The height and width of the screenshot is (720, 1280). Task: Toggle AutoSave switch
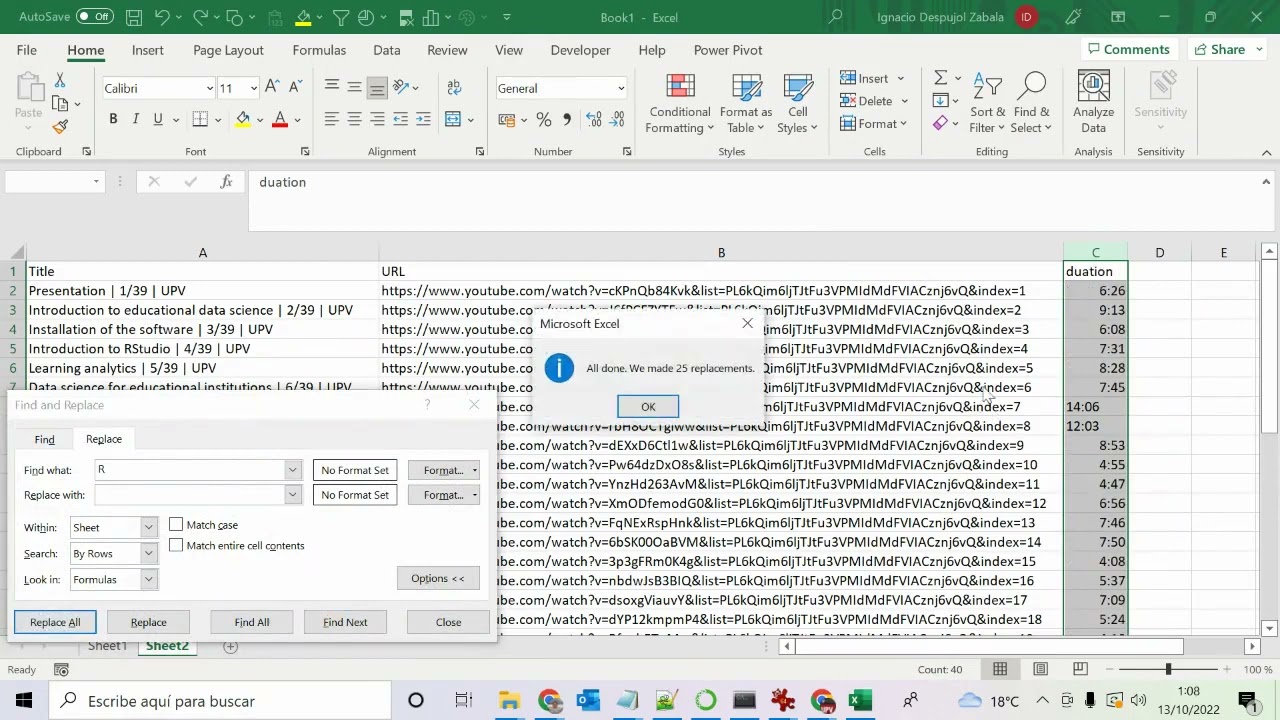tap(95, 17)
